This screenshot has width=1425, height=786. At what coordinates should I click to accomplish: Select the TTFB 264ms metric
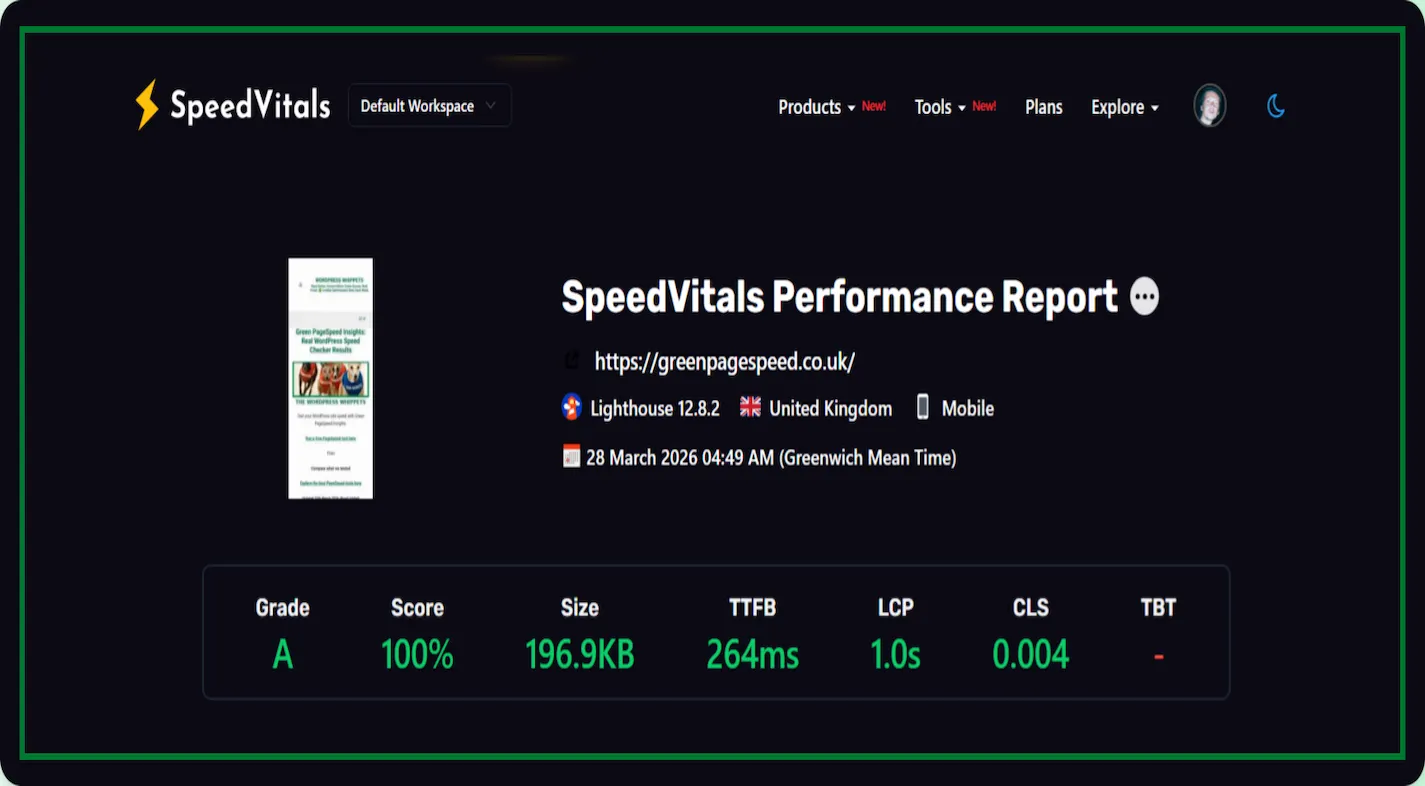[752, 655]
